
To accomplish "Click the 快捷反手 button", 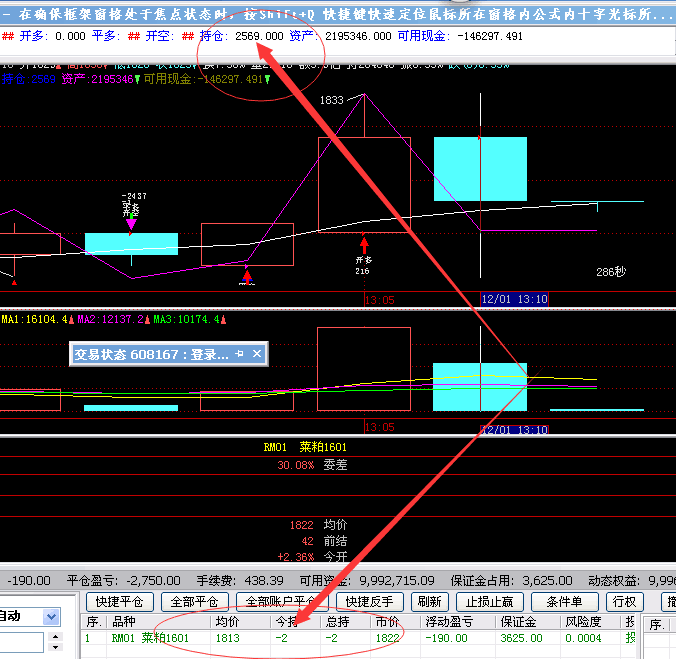I will click(370, 602).
